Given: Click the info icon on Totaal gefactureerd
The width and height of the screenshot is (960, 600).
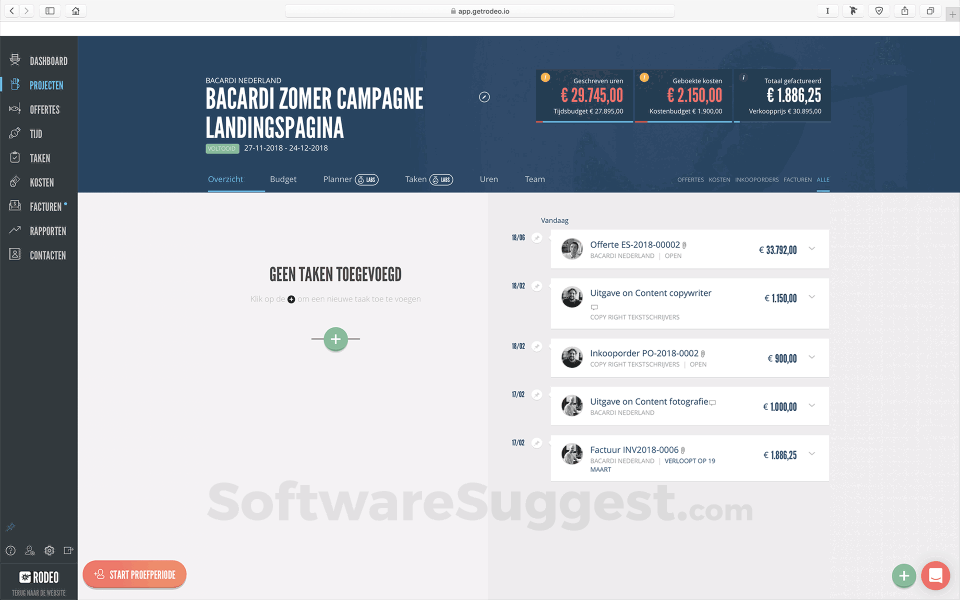Looking at the screenshot, I should pyautogui.click(x=744, y=77).
